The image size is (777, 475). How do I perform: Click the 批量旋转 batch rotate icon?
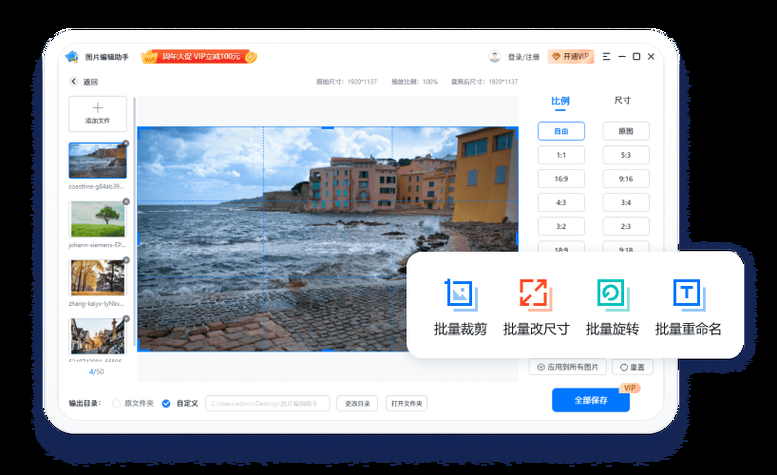(x=613, y=295)
